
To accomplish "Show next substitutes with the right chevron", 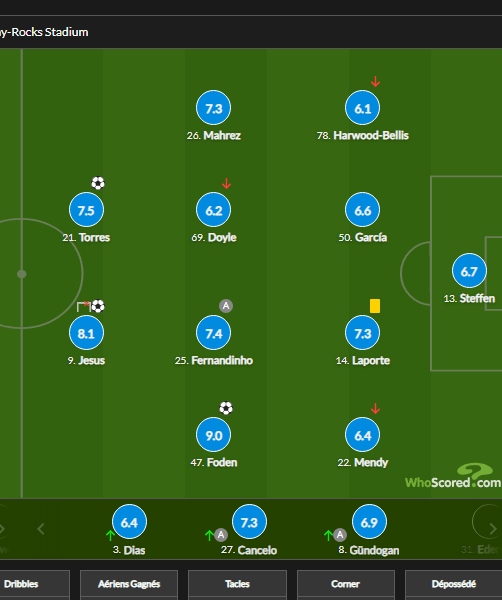I will point(493,529).
